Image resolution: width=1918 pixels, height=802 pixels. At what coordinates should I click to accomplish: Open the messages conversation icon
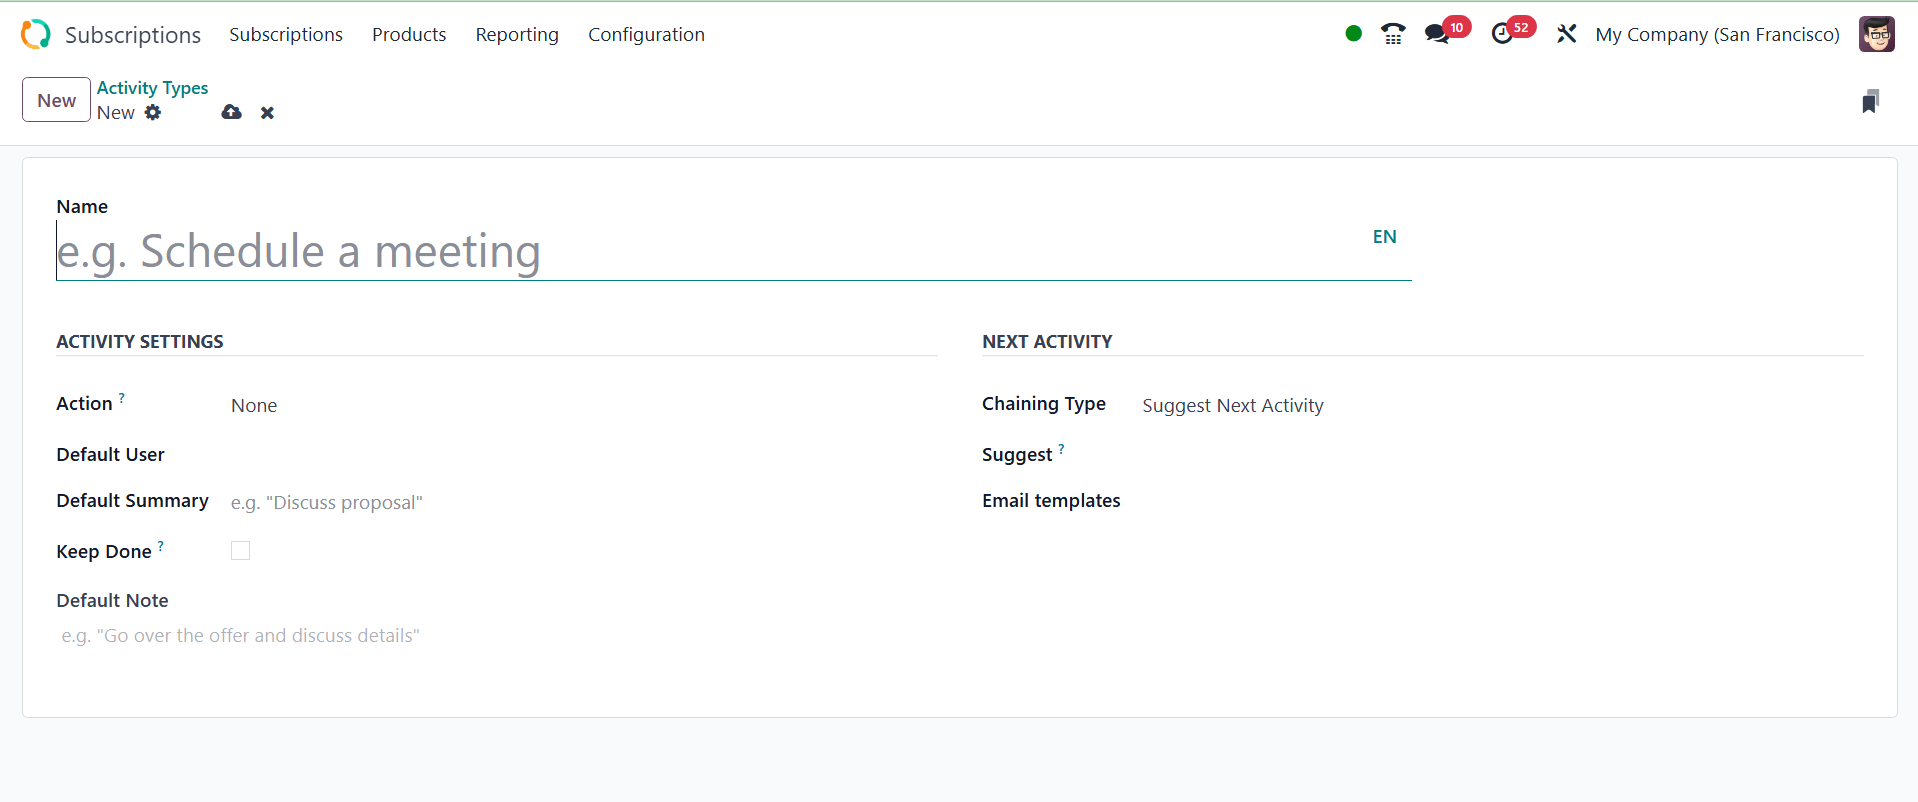[x=1437, y=34]
